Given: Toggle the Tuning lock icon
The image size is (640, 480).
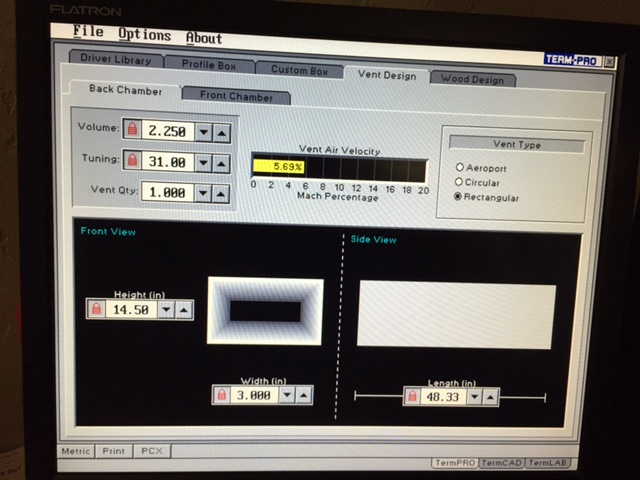Looking at the screenshot, I should coord(132,161).
